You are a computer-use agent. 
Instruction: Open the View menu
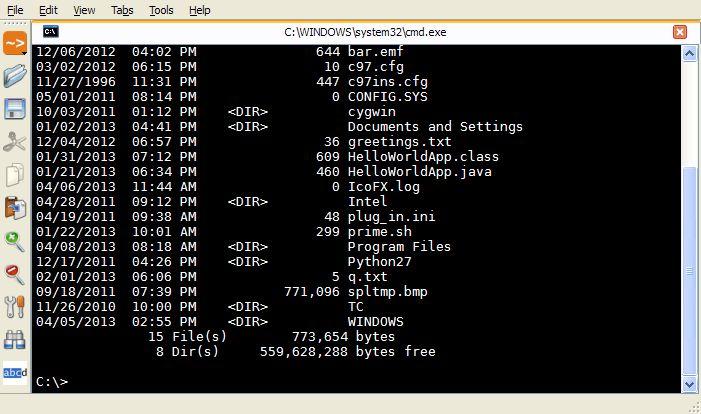click(x=84, y=10)
